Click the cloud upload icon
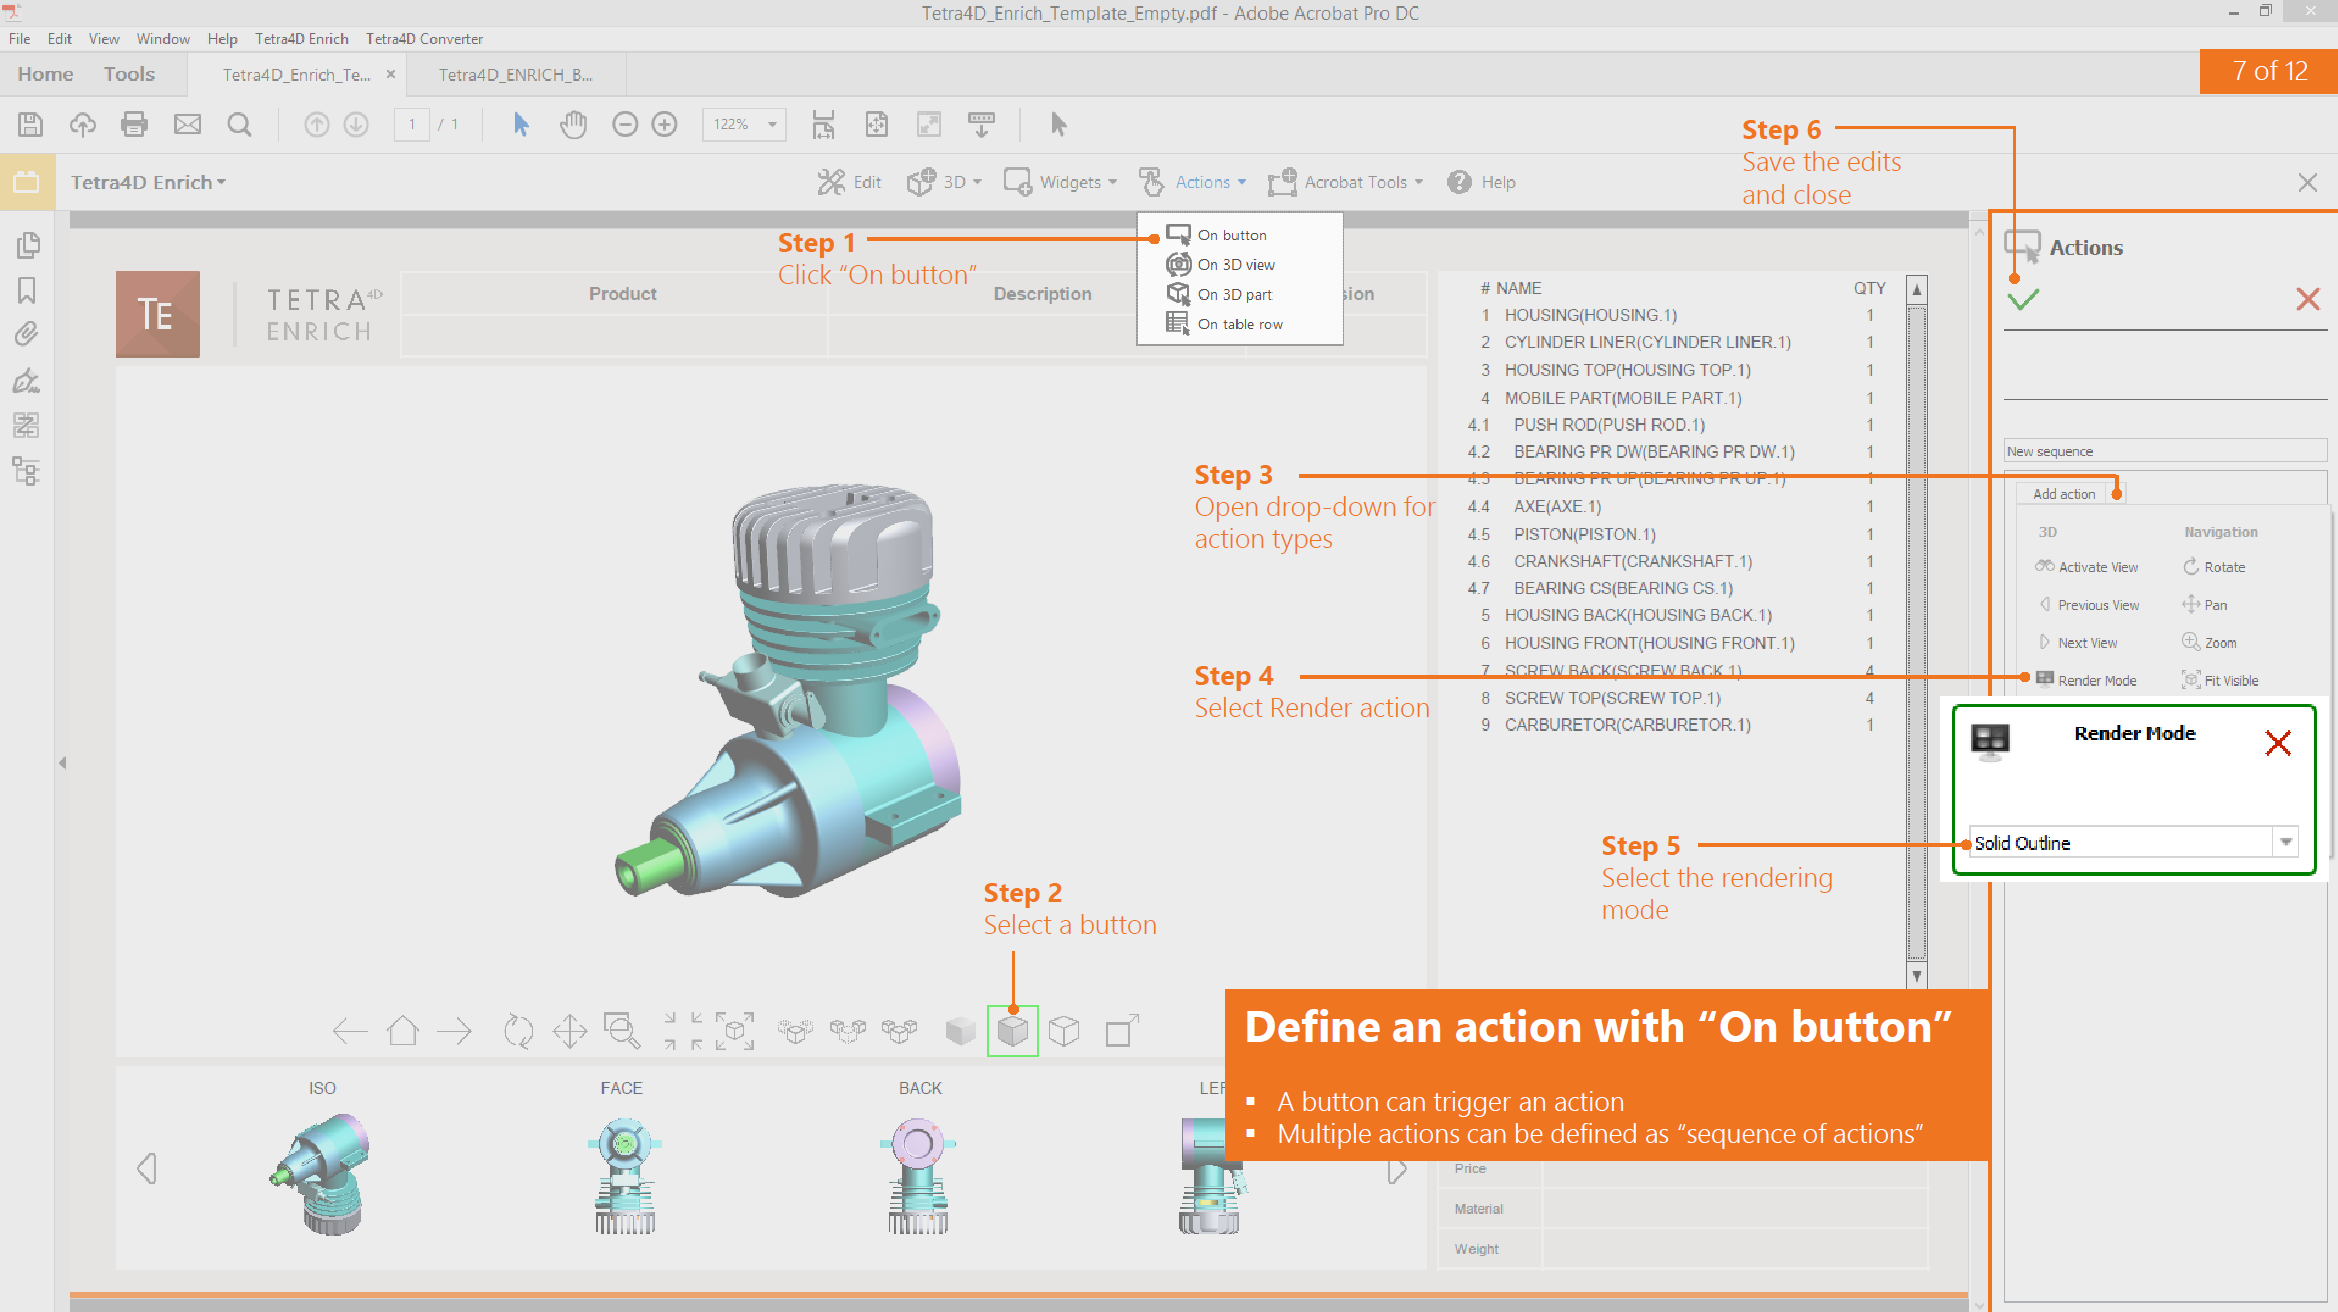Screen dimensions: 2338x1312 82,124
